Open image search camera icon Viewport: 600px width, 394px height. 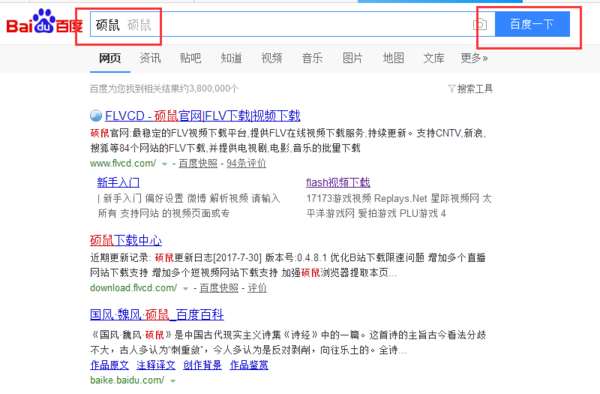(480, 24)
